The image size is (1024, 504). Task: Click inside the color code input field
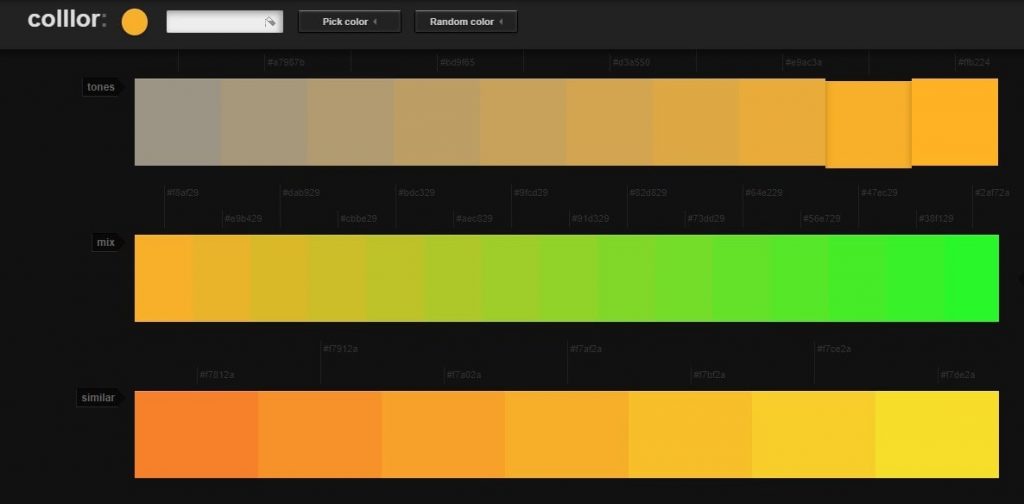tap(214, 22)
